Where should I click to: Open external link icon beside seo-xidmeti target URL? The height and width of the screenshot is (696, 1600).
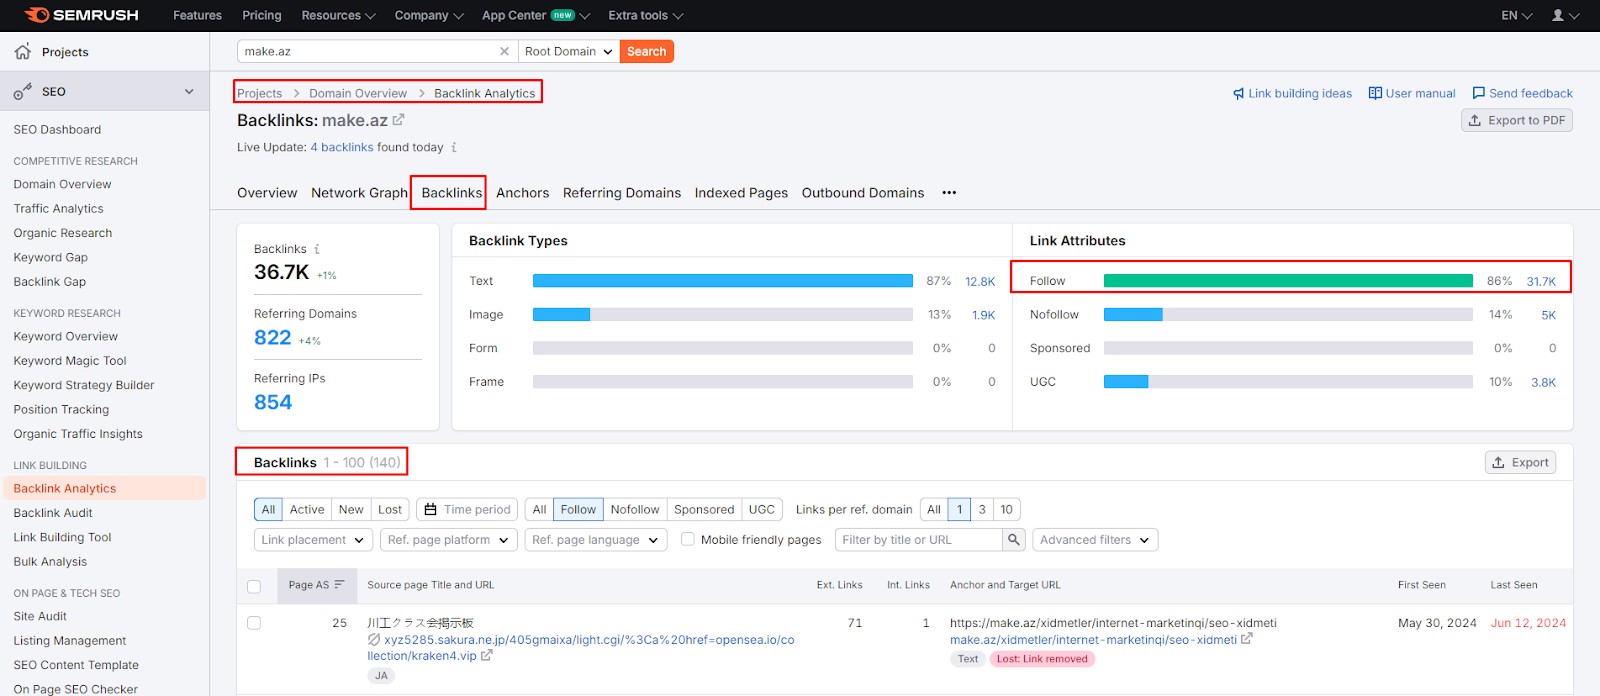pyautogui.click(x=1247, y=639)
